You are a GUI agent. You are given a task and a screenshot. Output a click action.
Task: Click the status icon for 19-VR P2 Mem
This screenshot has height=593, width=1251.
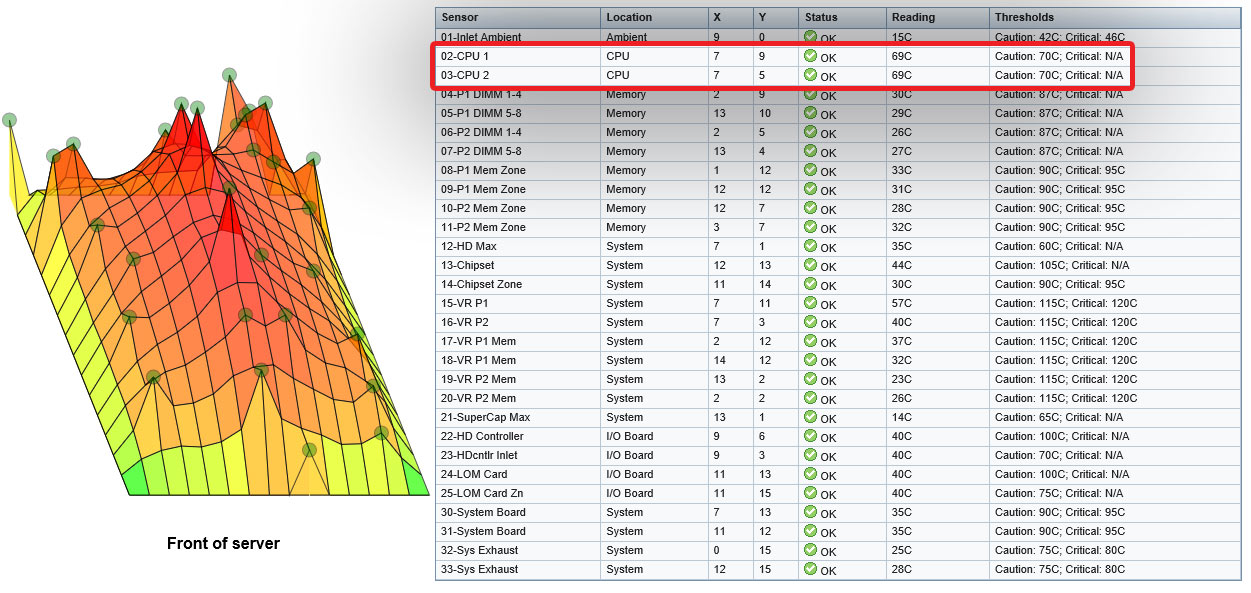(811, 379)
